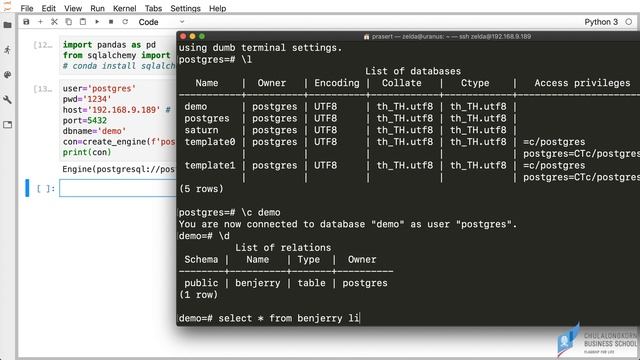
Task: Click the code line dbname='demo'
Action: click(94, 131)
